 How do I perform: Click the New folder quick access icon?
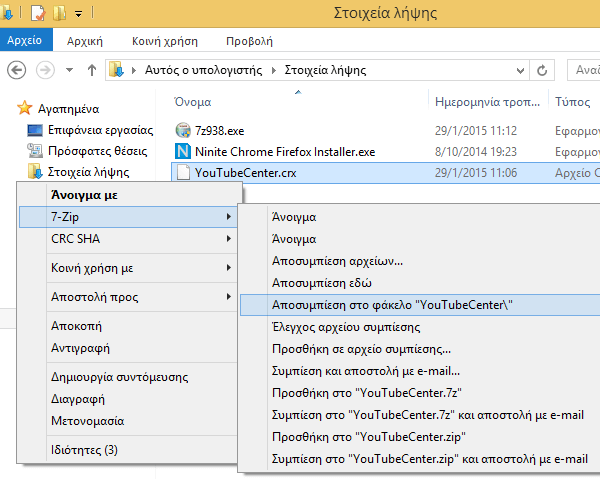(x=59, y=13)
